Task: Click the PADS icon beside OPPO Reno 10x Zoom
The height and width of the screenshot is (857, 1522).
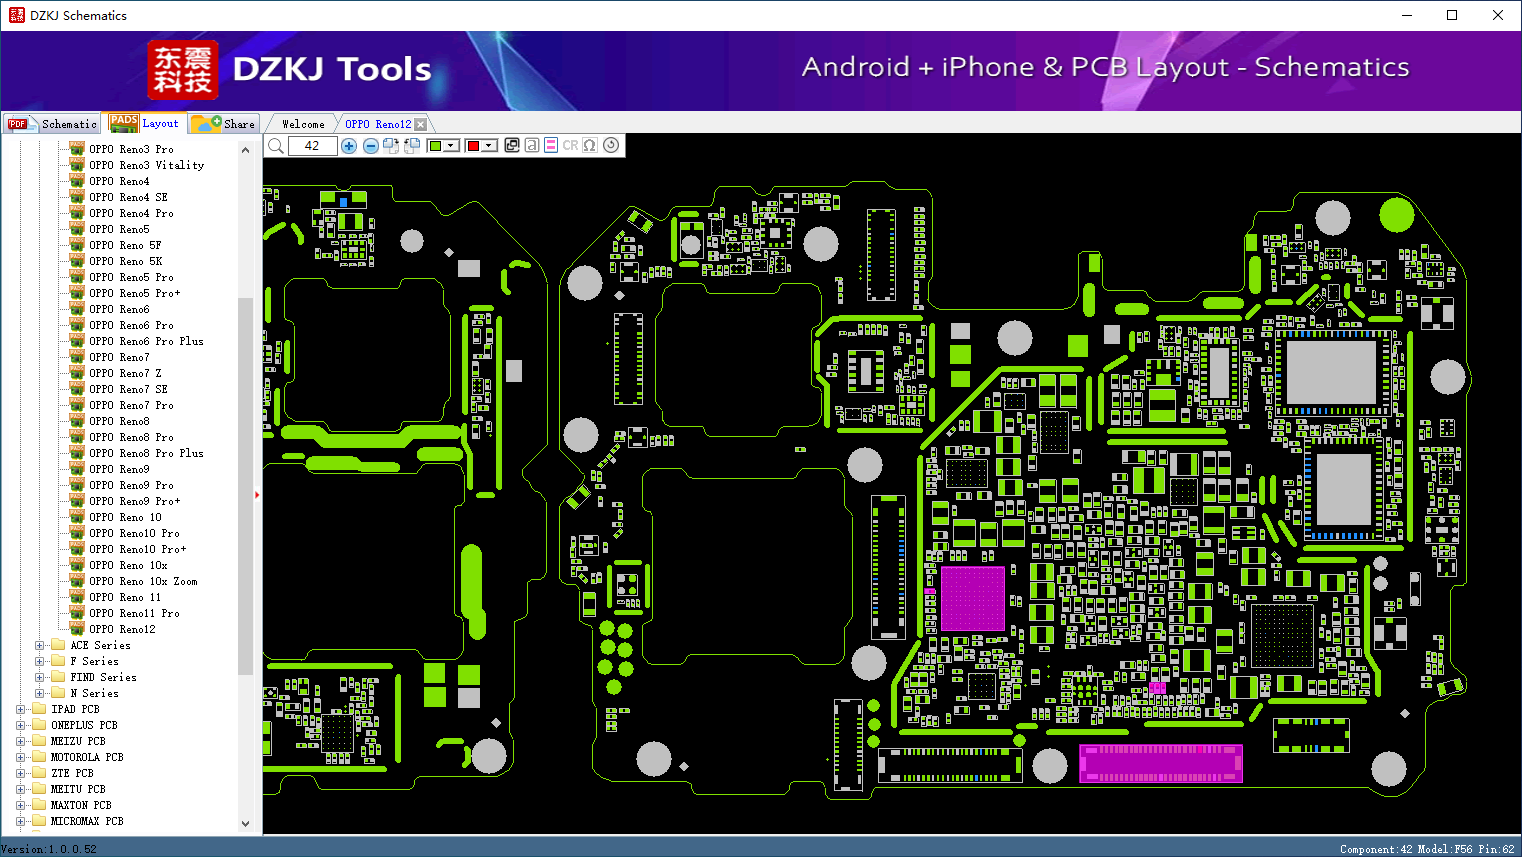Action: click(x=77, y=581)
